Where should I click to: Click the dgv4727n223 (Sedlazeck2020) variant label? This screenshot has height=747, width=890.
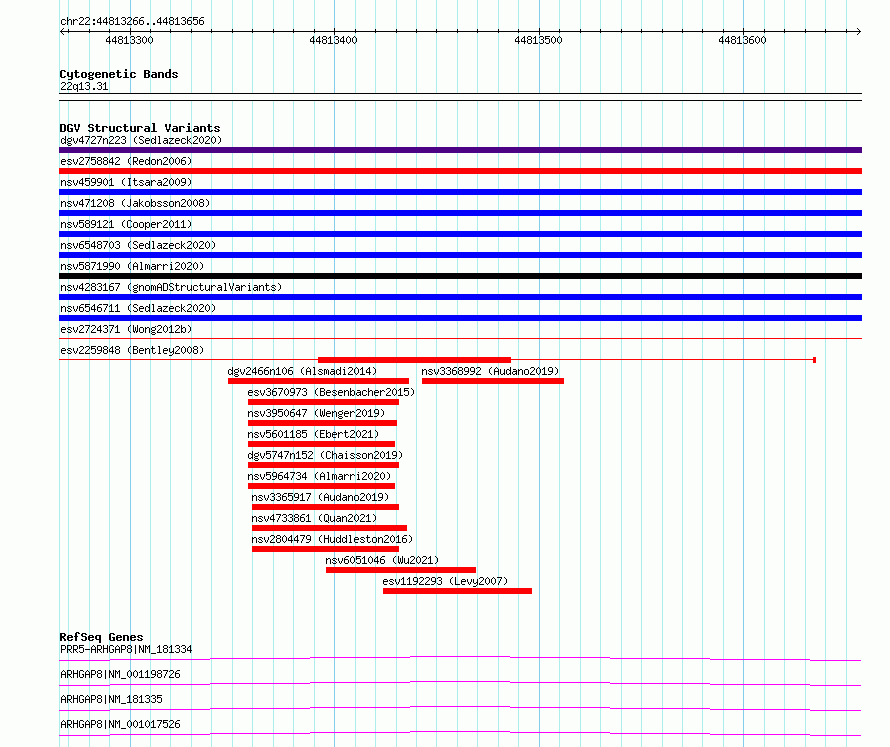point(141,140)
